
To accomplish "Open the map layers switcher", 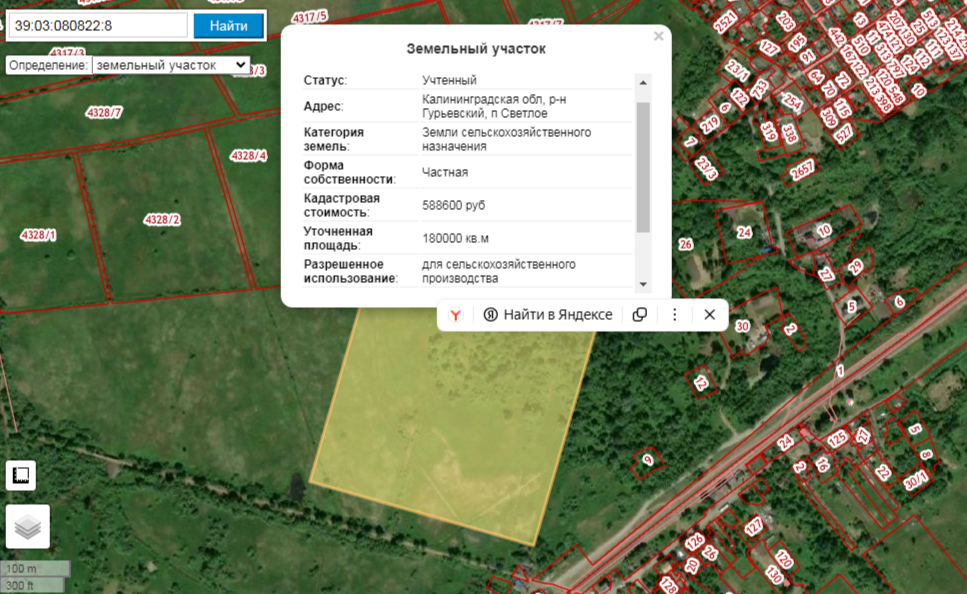I will (27, 527).
